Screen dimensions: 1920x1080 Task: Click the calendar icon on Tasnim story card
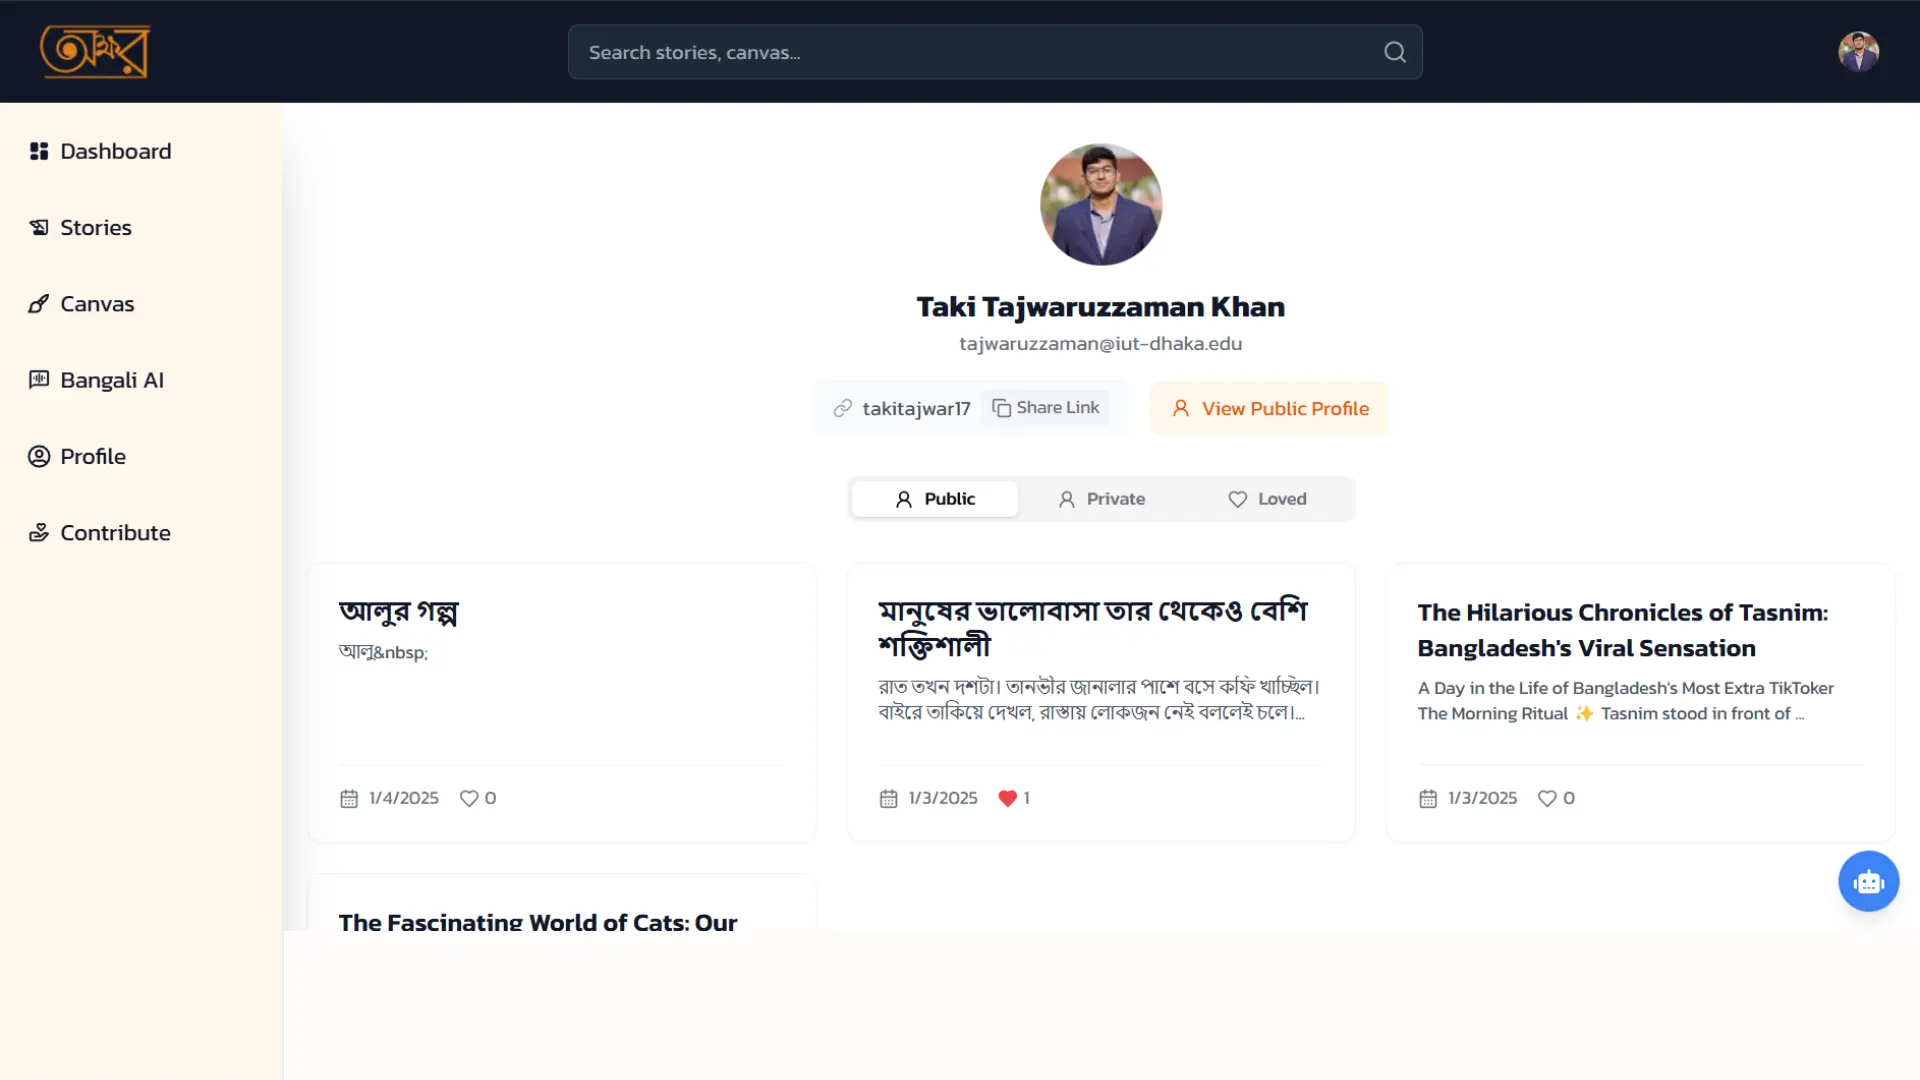[1427, 798]
